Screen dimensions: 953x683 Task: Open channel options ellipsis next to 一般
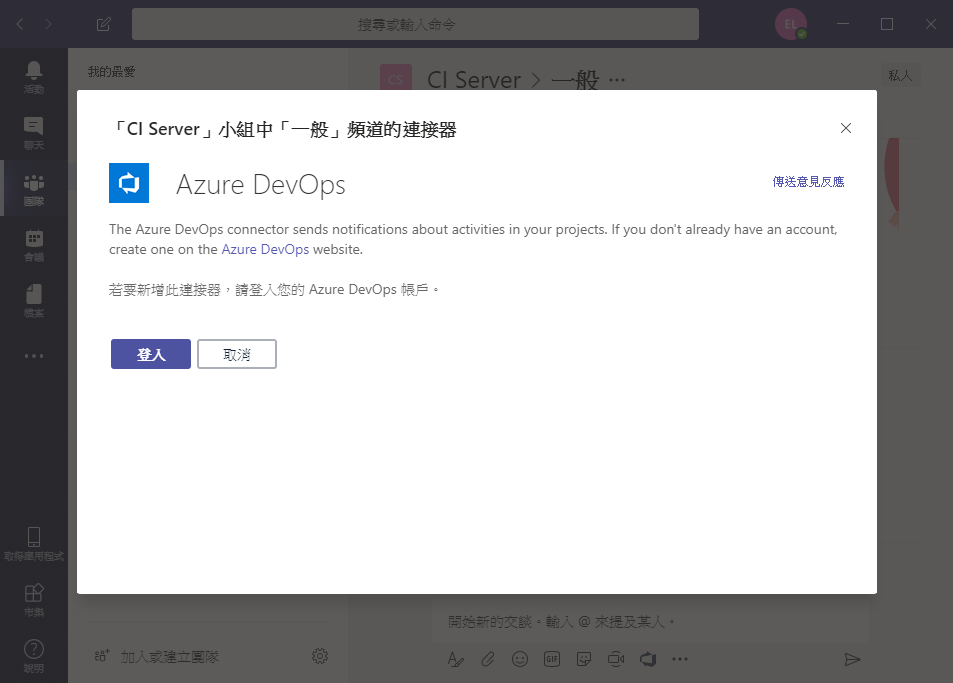pos(617,80)
